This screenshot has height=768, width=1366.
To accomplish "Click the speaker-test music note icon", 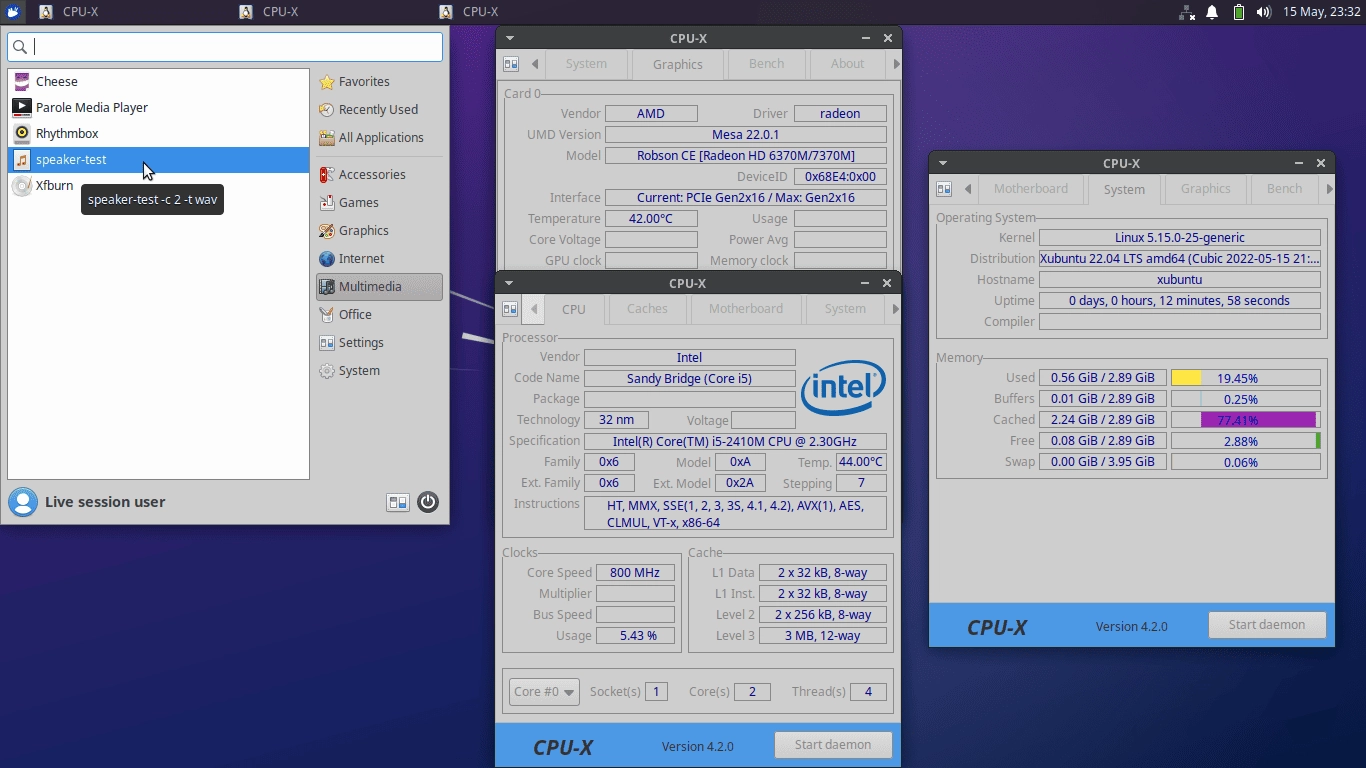I will coord(22,160).
